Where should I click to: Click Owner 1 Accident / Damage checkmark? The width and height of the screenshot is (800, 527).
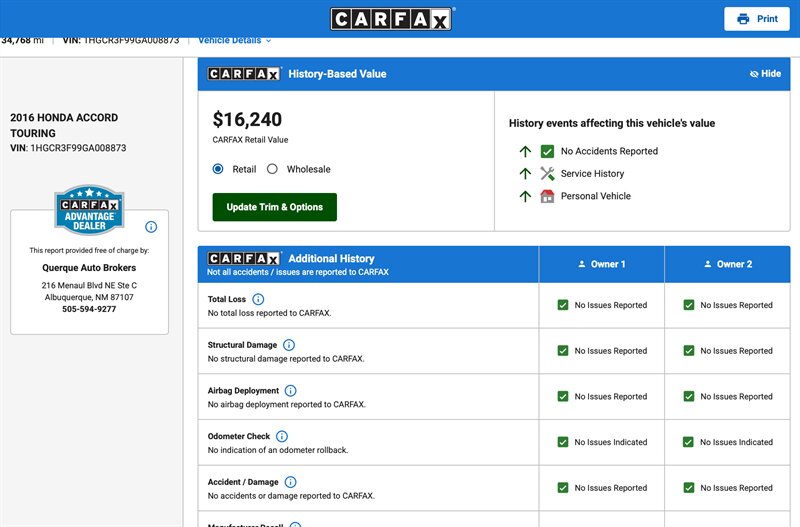pos(563,488)
